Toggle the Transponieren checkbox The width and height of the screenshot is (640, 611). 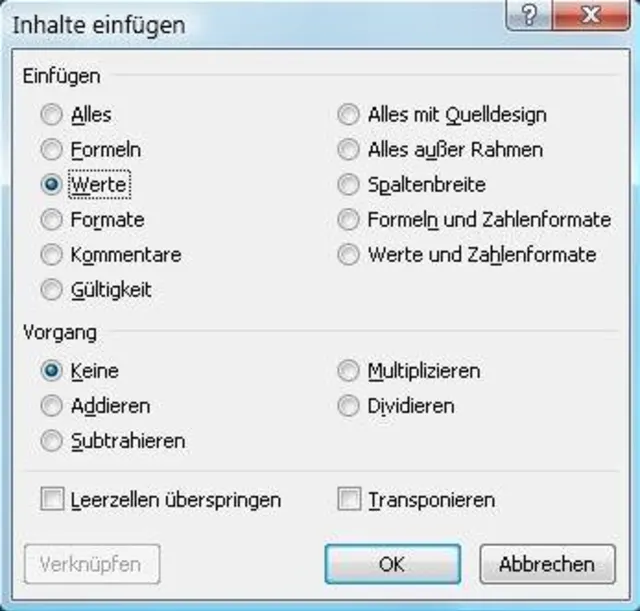point(349,499)
